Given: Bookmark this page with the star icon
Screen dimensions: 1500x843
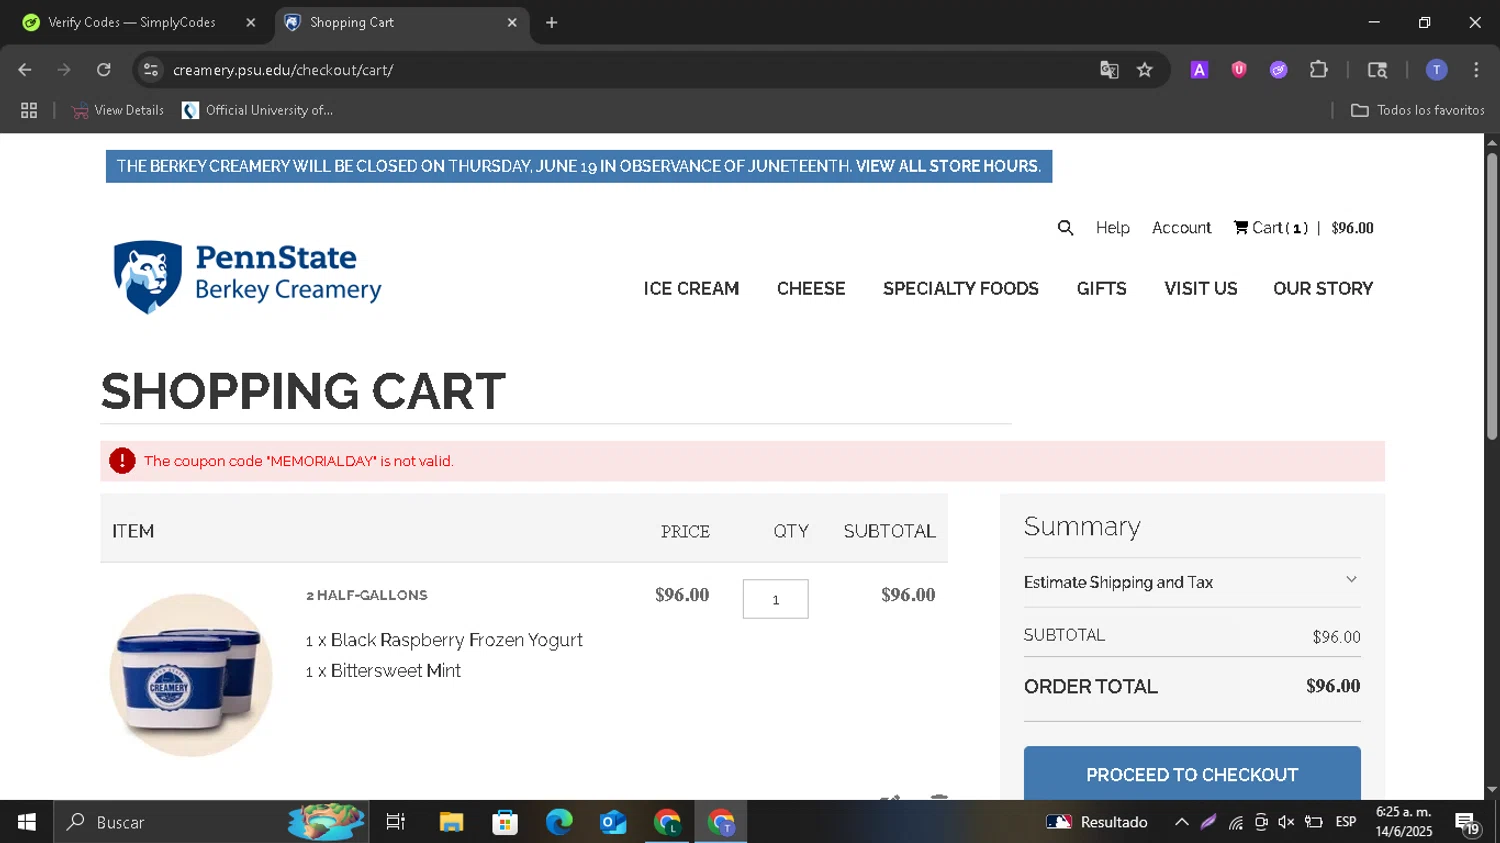Looking at the screenshot, I should pyautogui.click(x=1145, y=70).
